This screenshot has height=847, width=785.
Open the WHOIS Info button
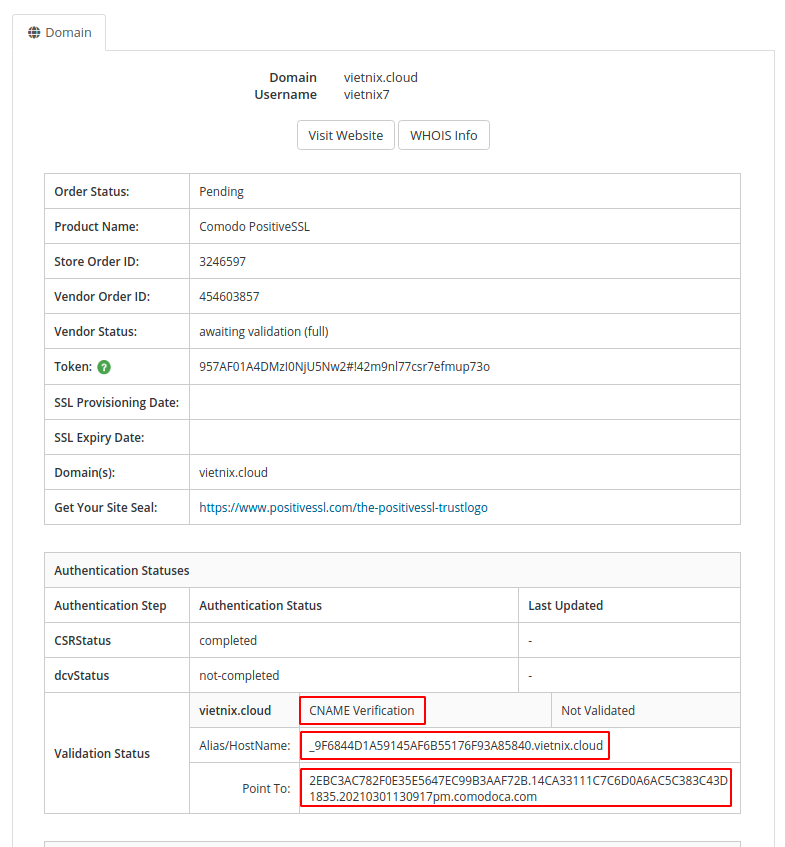444,135
